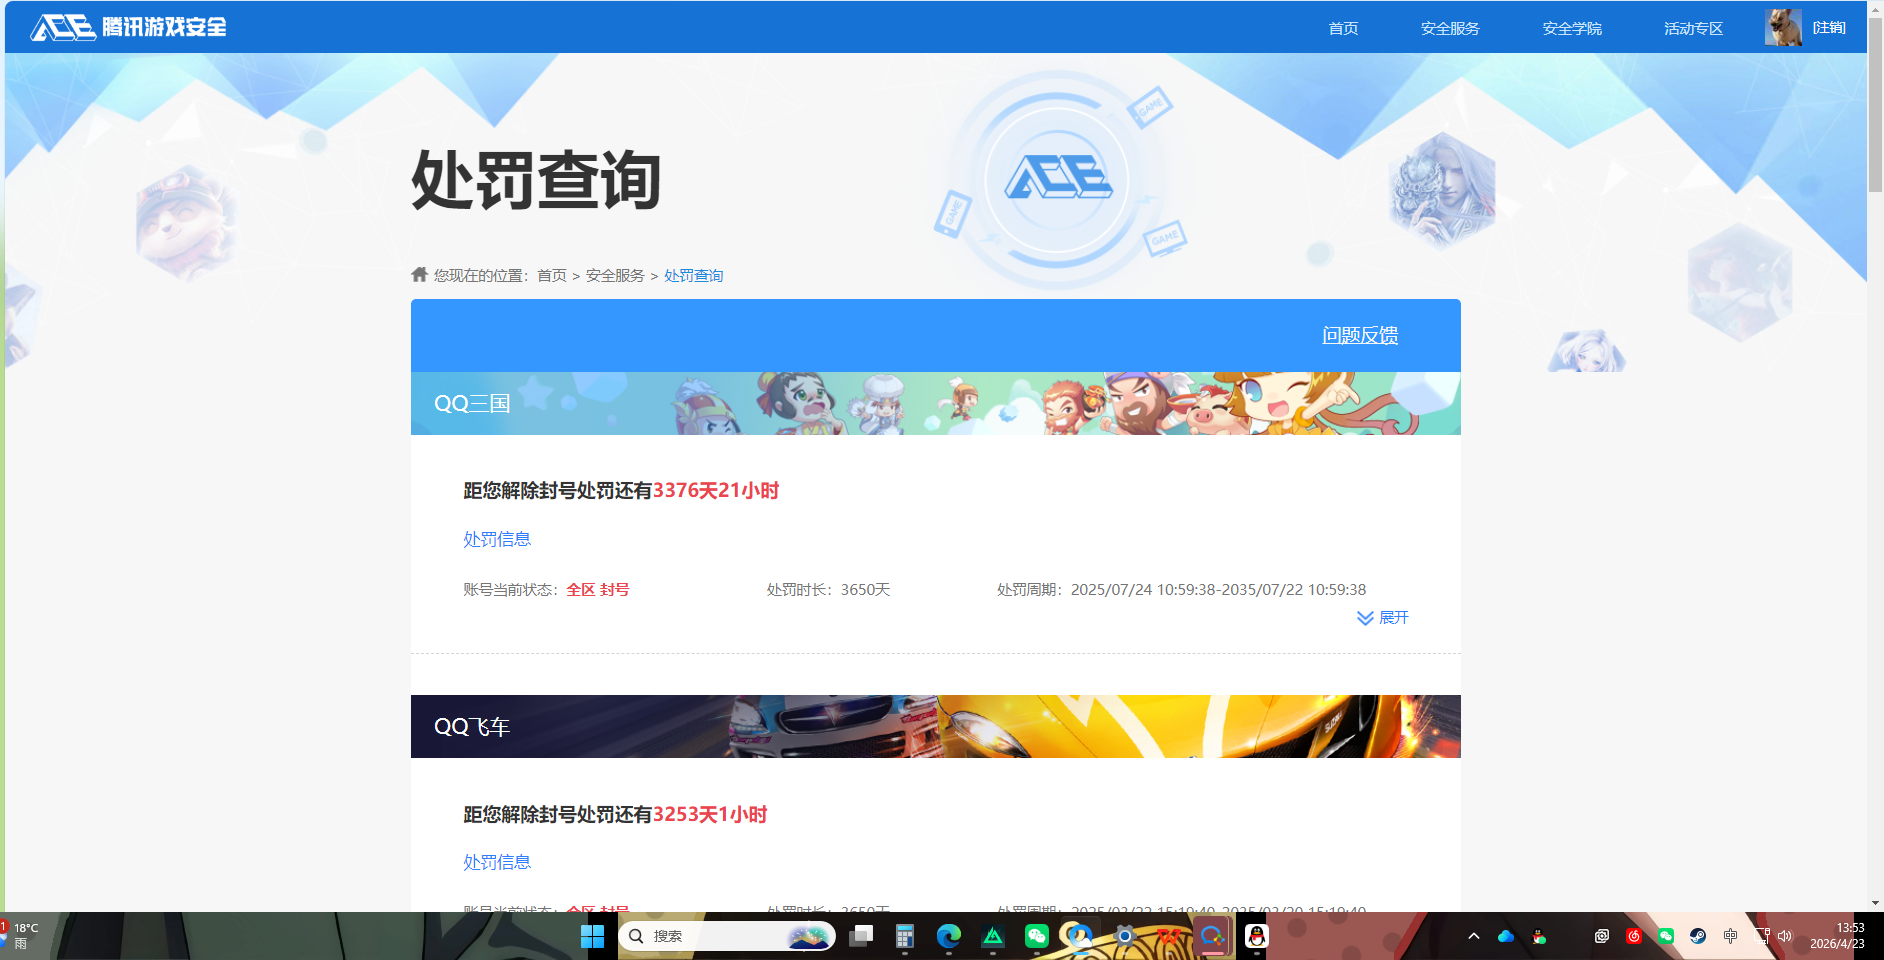The width and height of the screenshot is (1884, 960).
Task: Launch WeChat from the taskbar
Action: click(x=1036, y=937)
